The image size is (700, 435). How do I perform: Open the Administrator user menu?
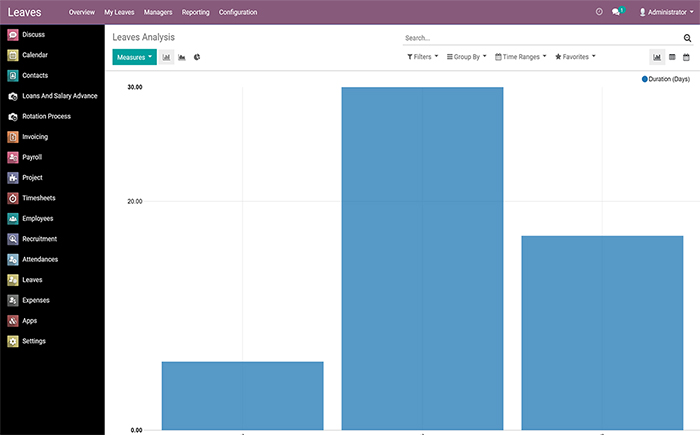pyautogui.click(x=666, y=12)
